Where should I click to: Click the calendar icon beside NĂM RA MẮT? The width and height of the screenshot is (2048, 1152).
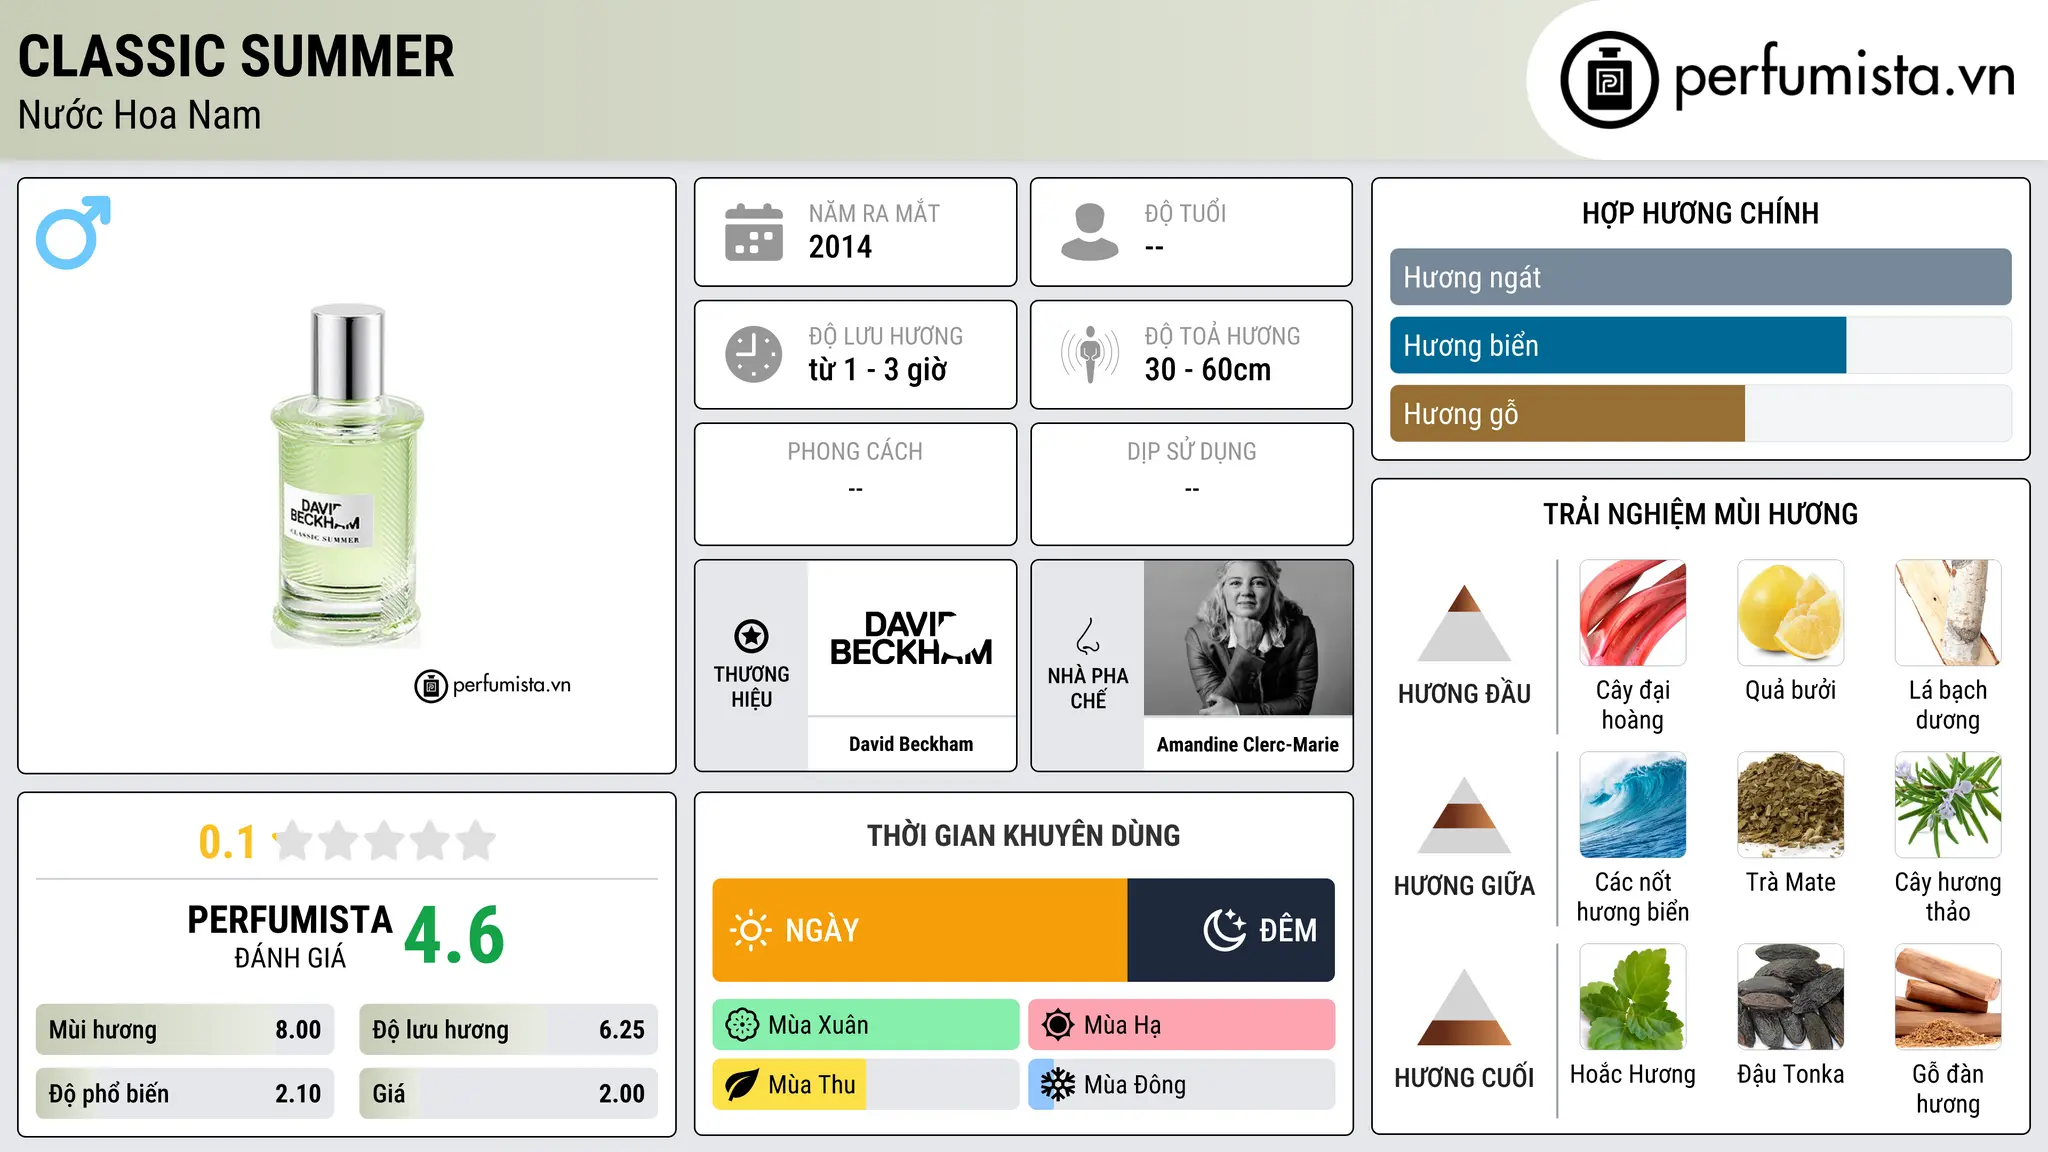coord(754,232)
